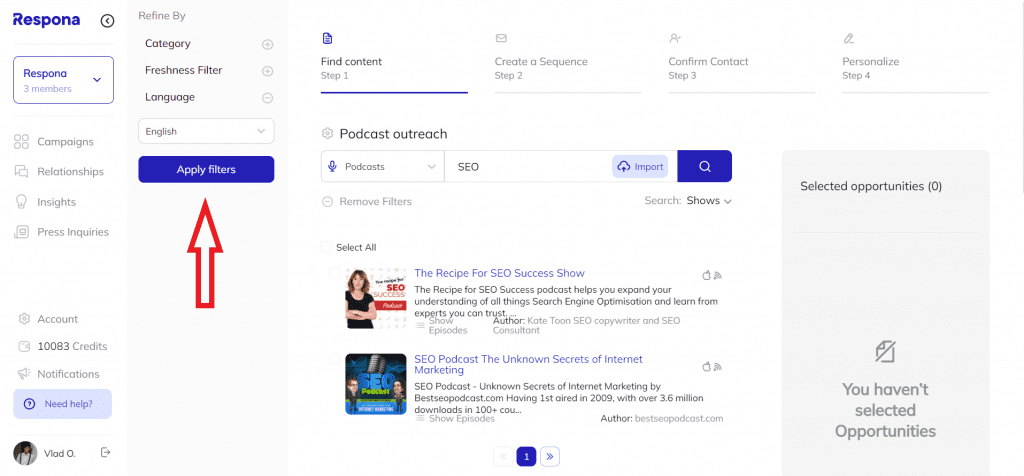Click Apple icon on Recipe For SEO Success
This screenshot has width=1024, height=476.
coord(706,276)
